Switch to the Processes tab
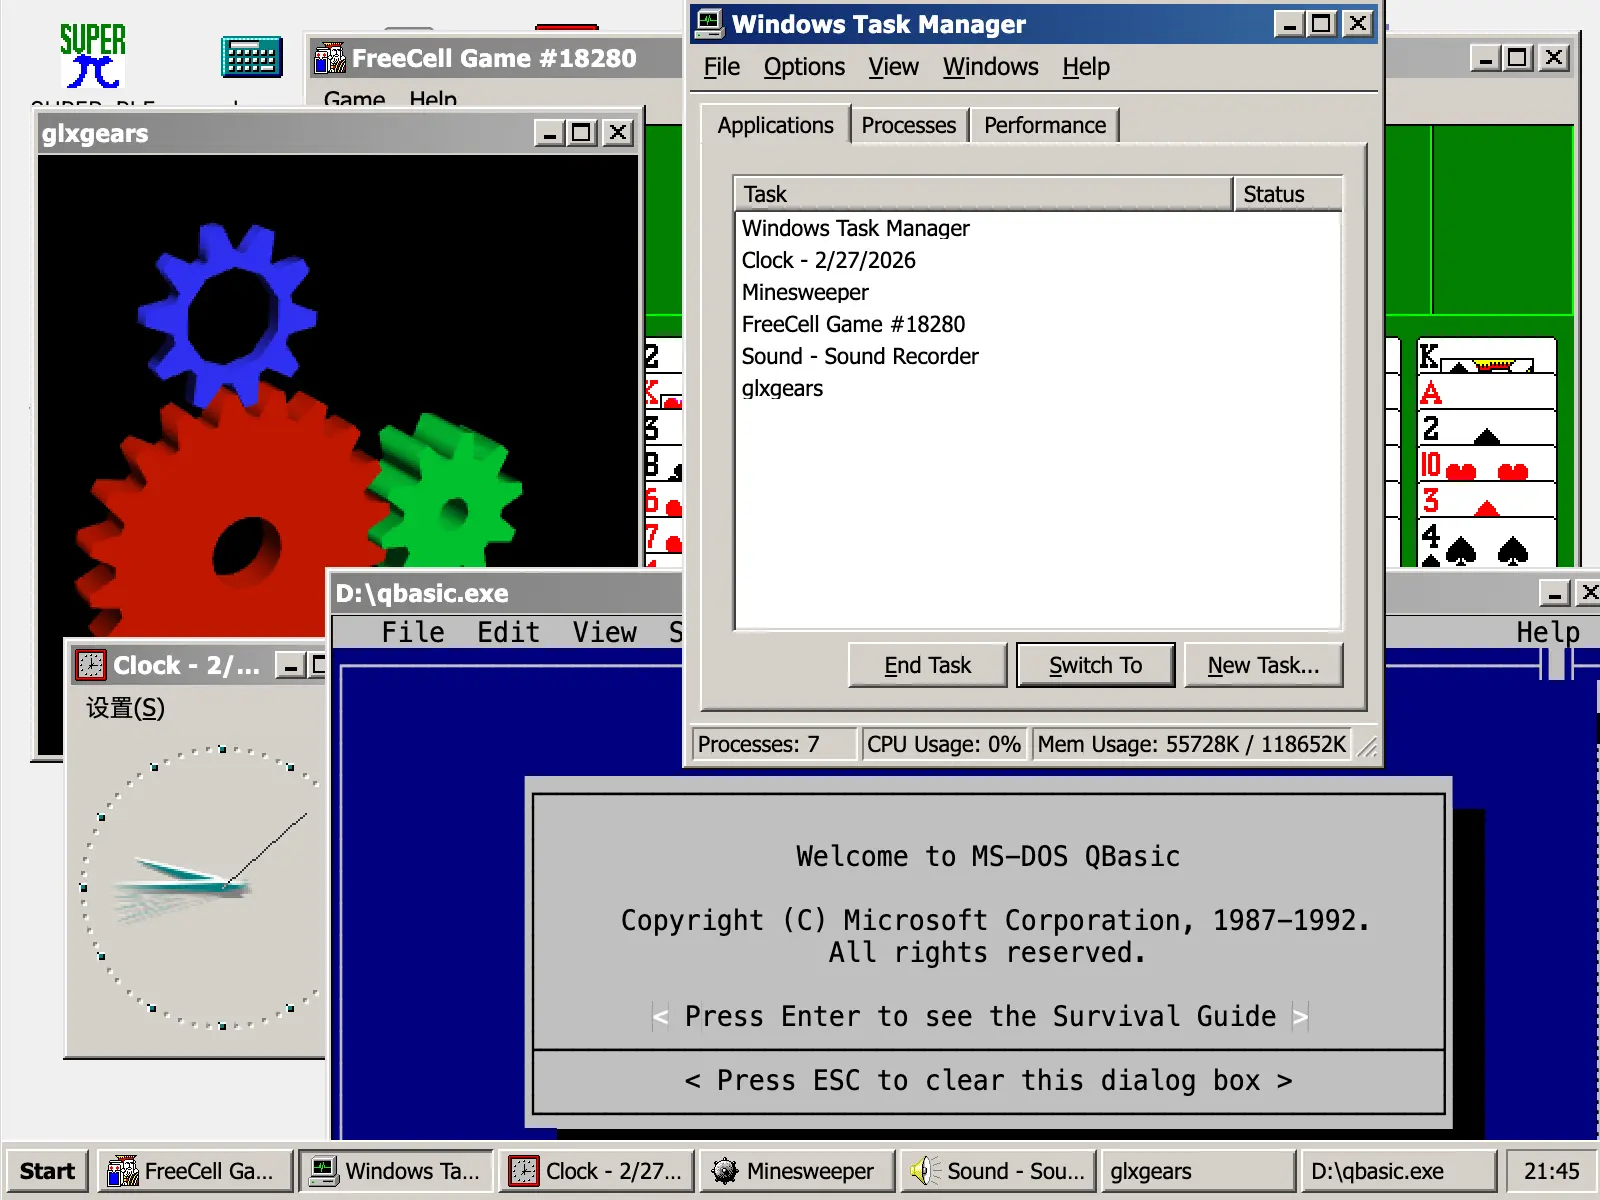 tap(908, 124)
